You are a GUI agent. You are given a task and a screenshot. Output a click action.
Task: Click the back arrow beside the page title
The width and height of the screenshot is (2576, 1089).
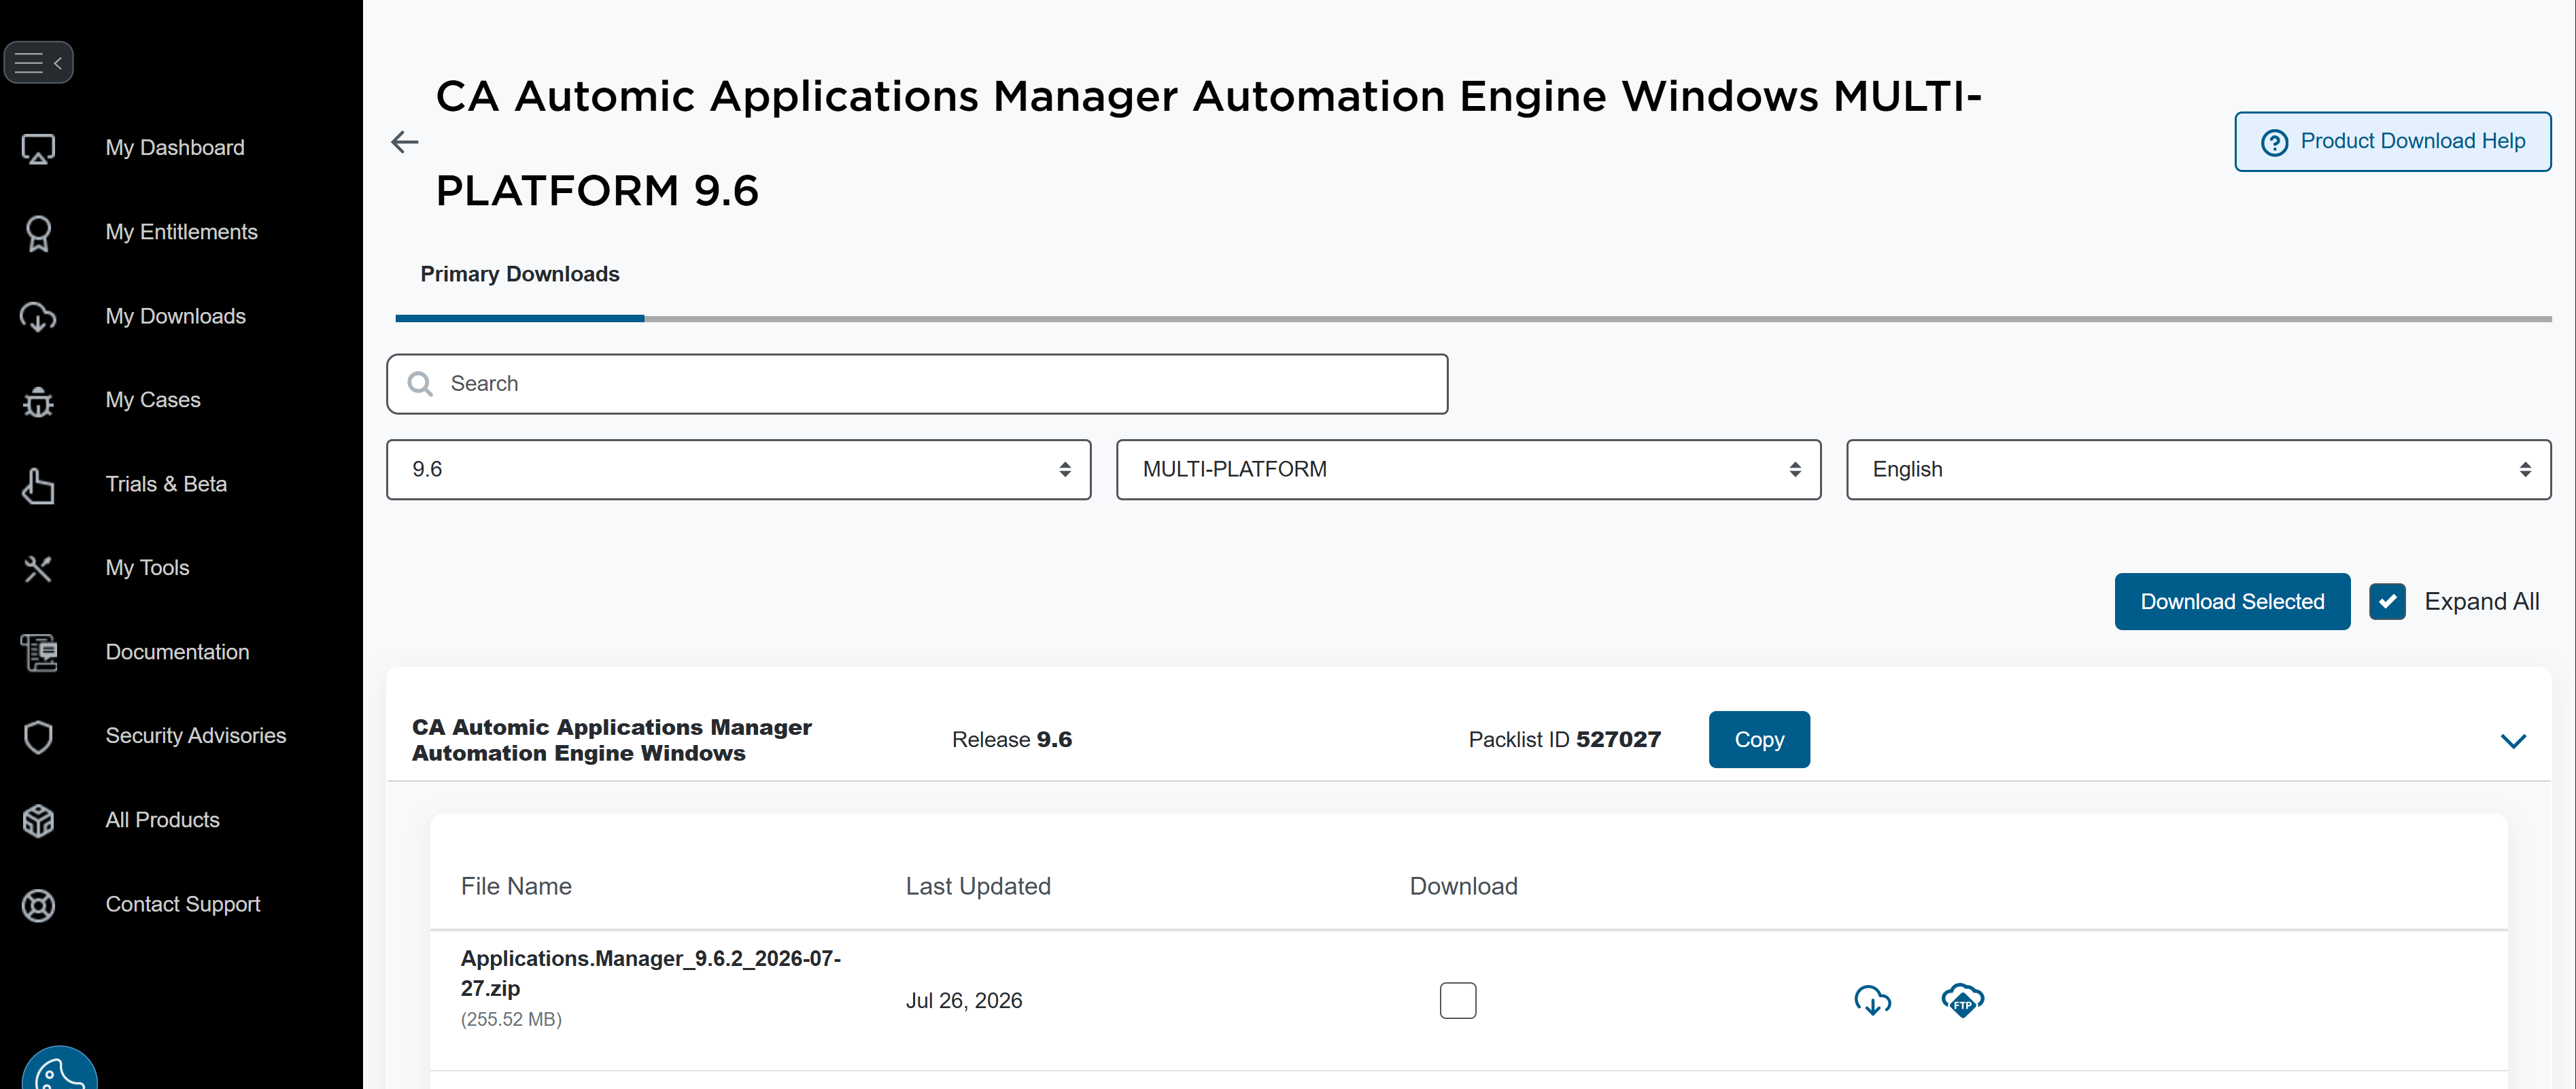404,143
